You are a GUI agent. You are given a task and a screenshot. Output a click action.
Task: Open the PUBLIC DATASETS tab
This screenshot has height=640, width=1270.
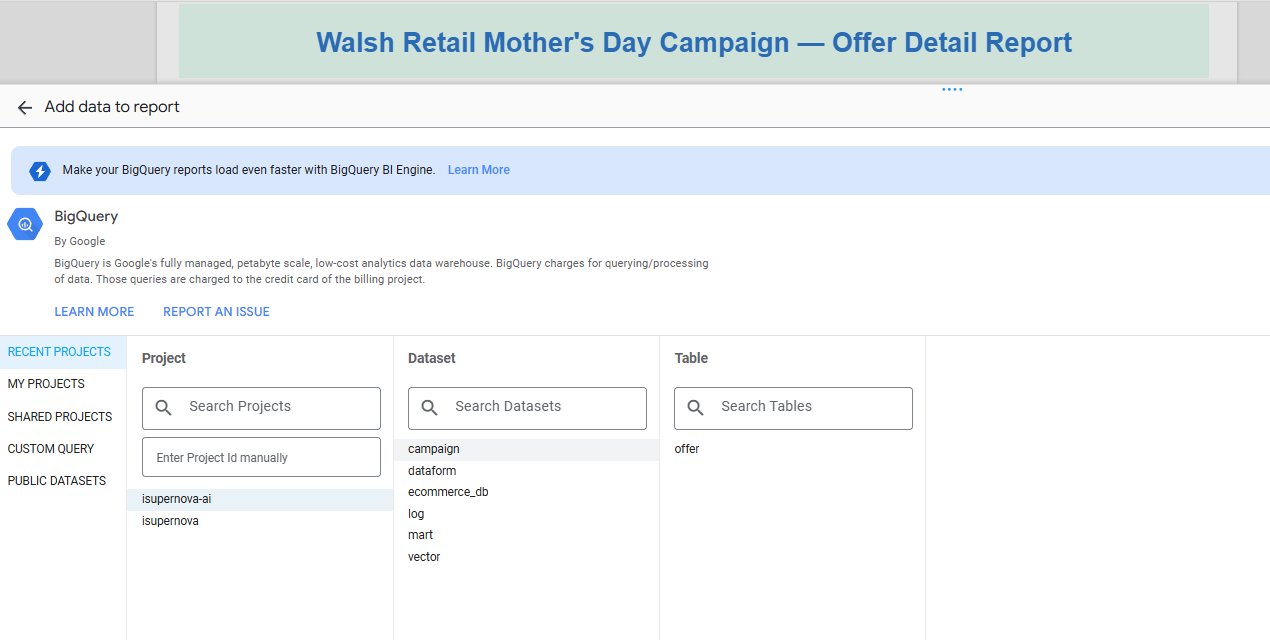point(63,481)
